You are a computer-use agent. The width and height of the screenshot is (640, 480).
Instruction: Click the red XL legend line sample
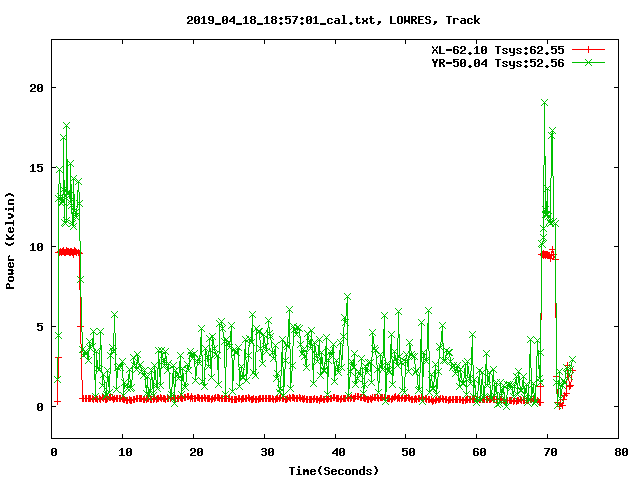588,50
